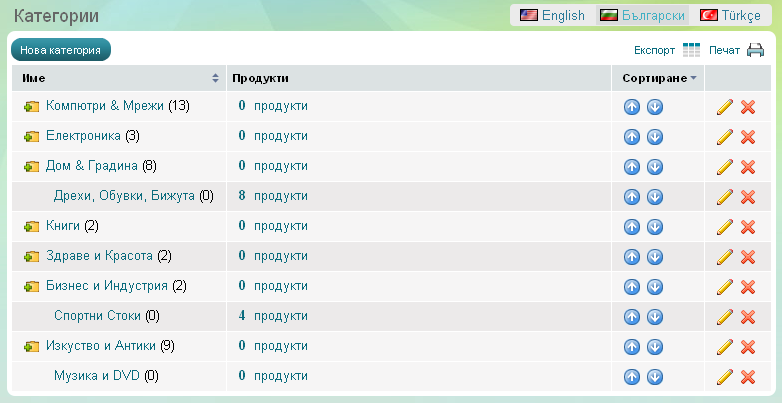The image size is (782, 403).
Task: Open the Електроника category link
Action: click(83, 136)
